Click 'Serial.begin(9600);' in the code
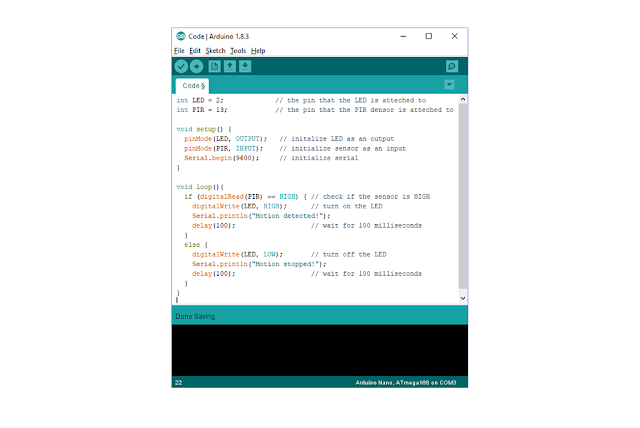 coord(221,158)
